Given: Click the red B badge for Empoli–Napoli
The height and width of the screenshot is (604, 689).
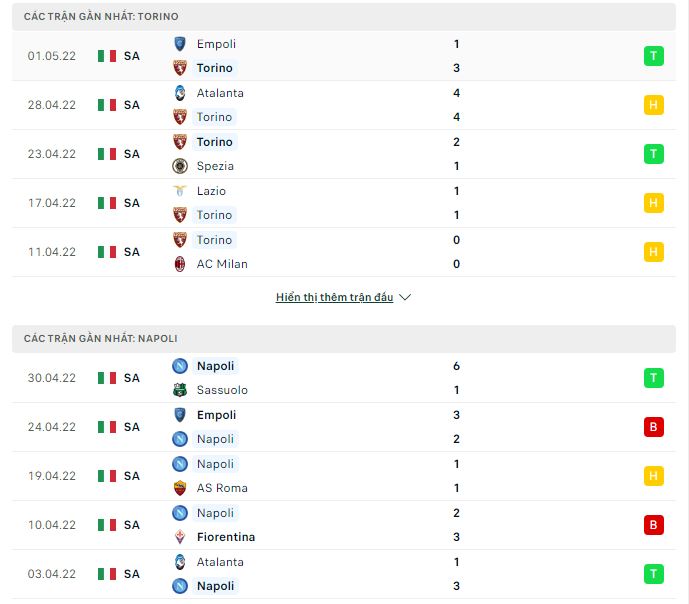Looking at the screenshot, I should click(x=653, y=427).
